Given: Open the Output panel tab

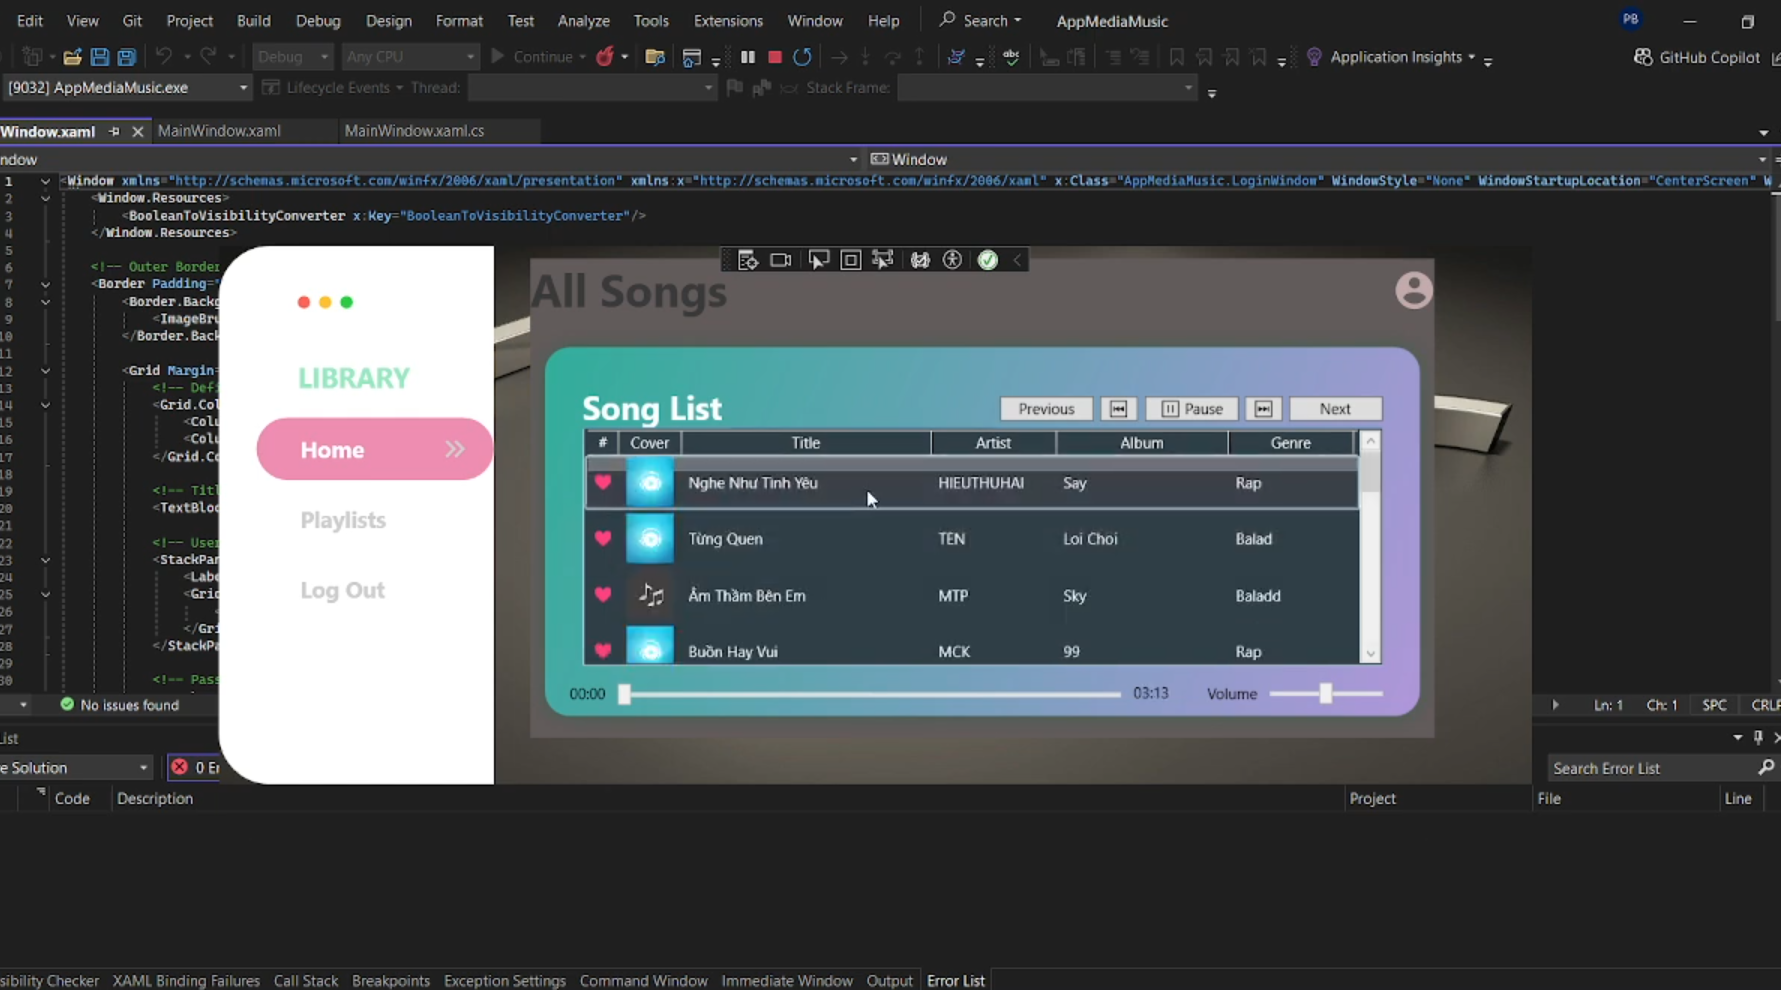Looking at the screenshot, I should [889, 980].
